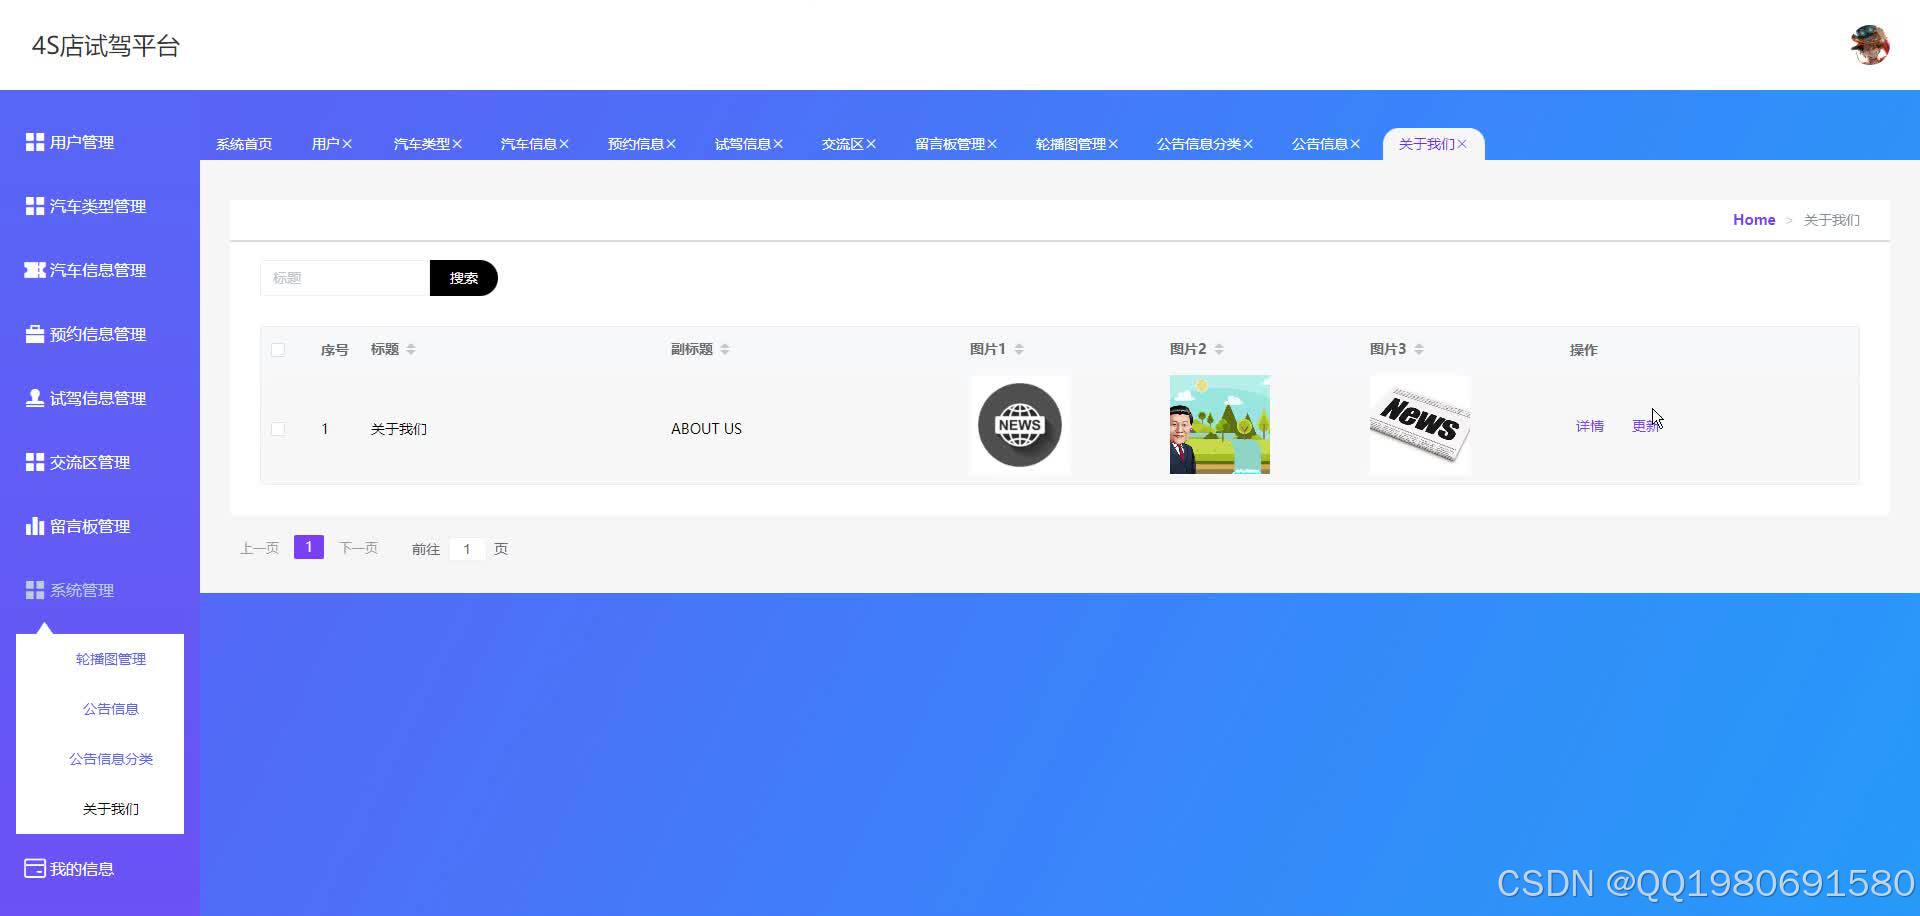Click the 上一页 pagination button
This screenshot has width=1920, height=916.
point(259,548)
